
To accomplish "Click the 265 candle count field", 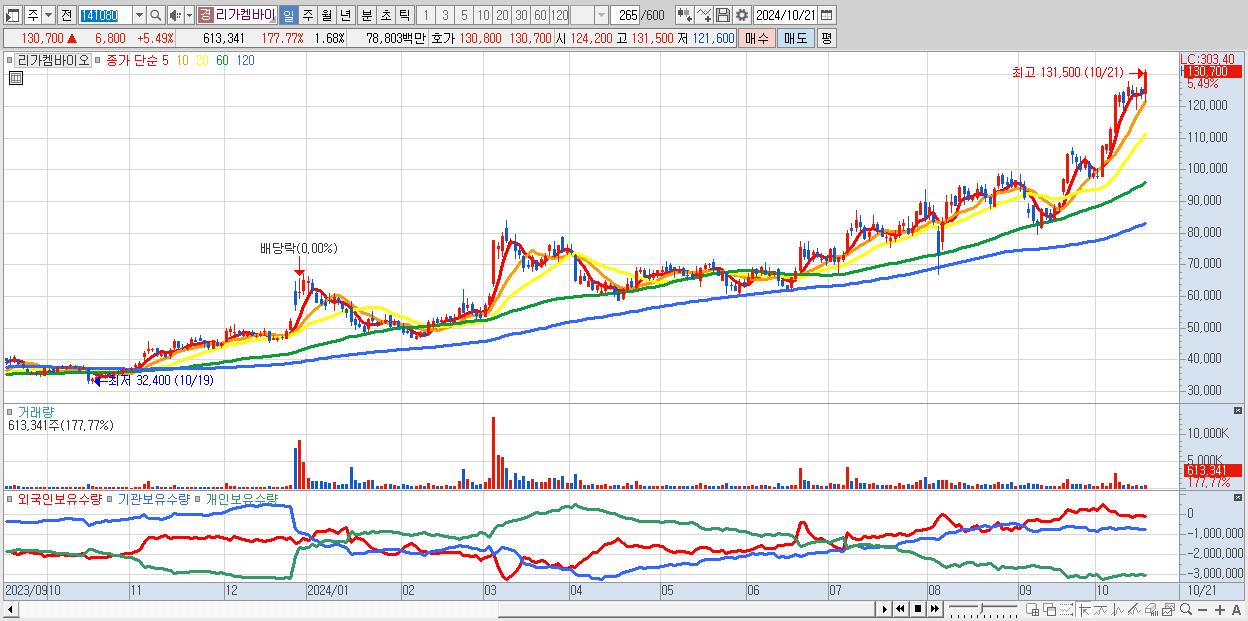I will click(x=625, y=16).
